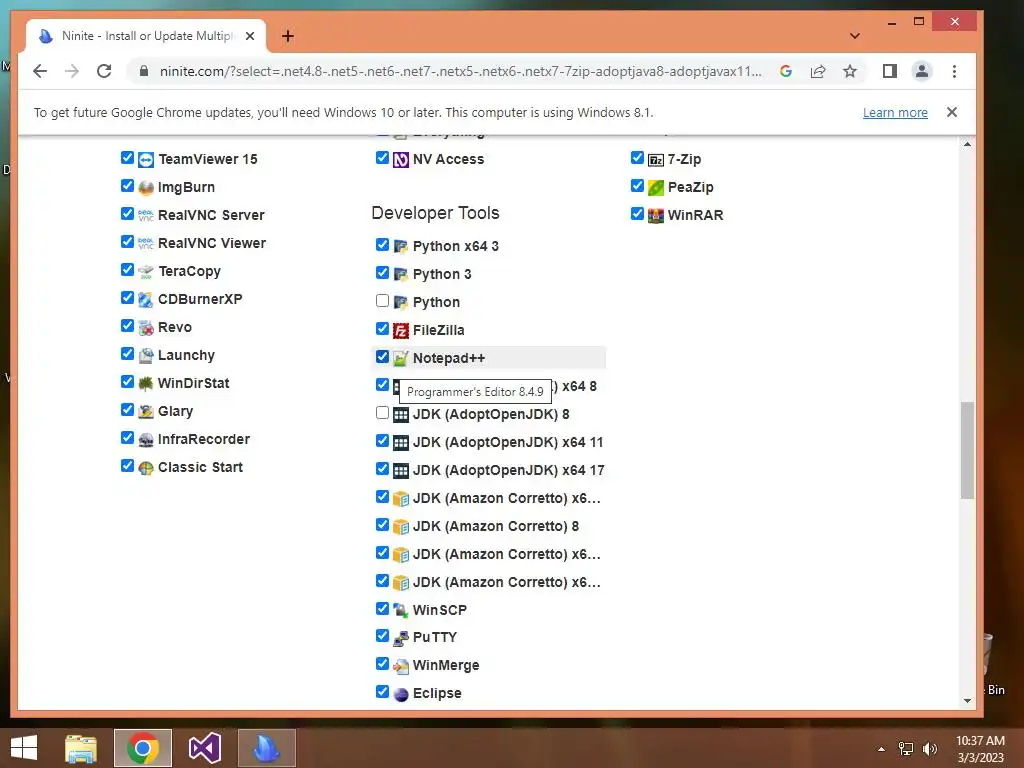Click the Amazon Corretto 8 box icon

pos(401,526)
